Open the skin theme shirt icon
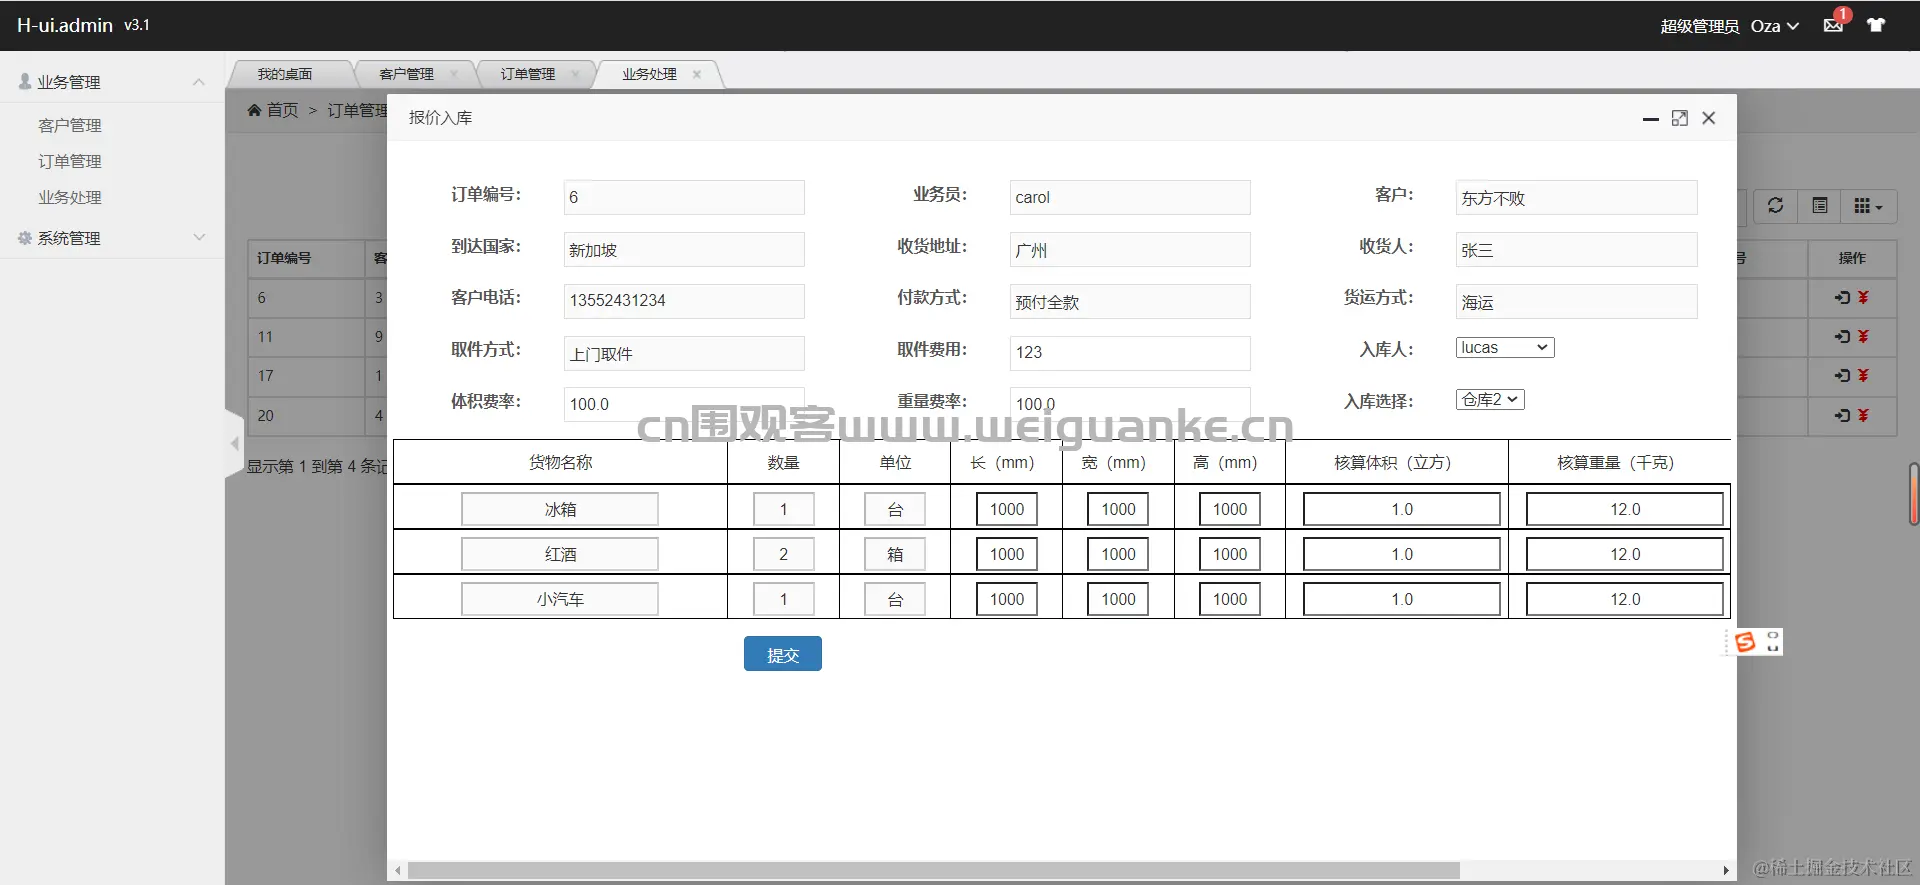The image size is (1920, 885). click(x=1876, y=25)
